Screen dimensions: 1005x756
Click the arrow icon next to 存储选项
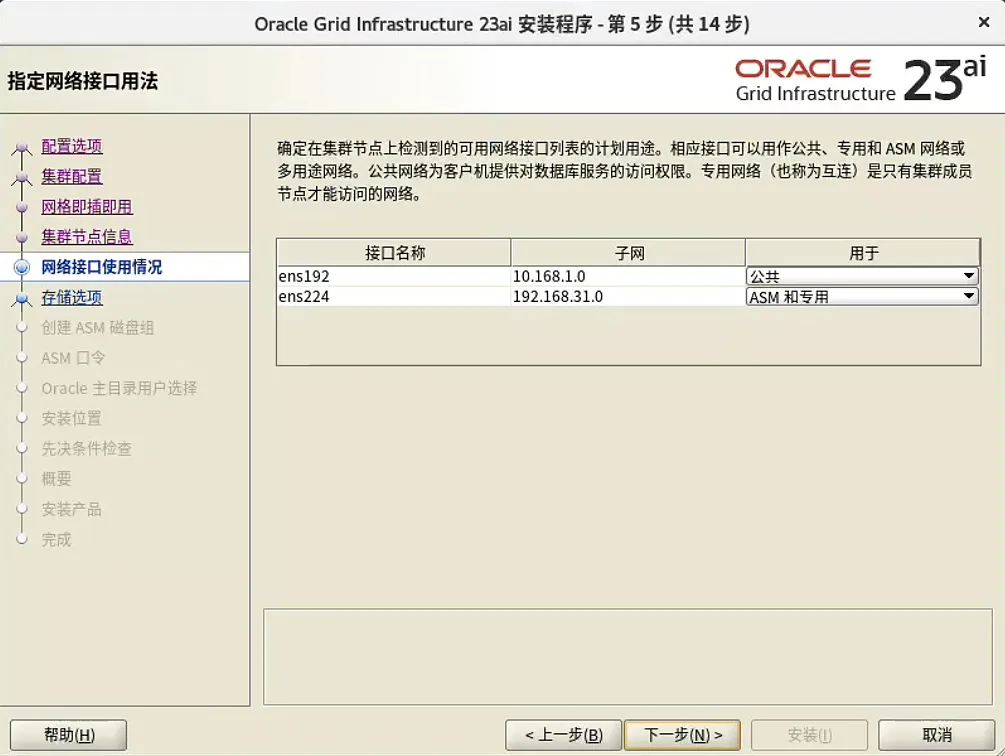(x=23, y=298)
